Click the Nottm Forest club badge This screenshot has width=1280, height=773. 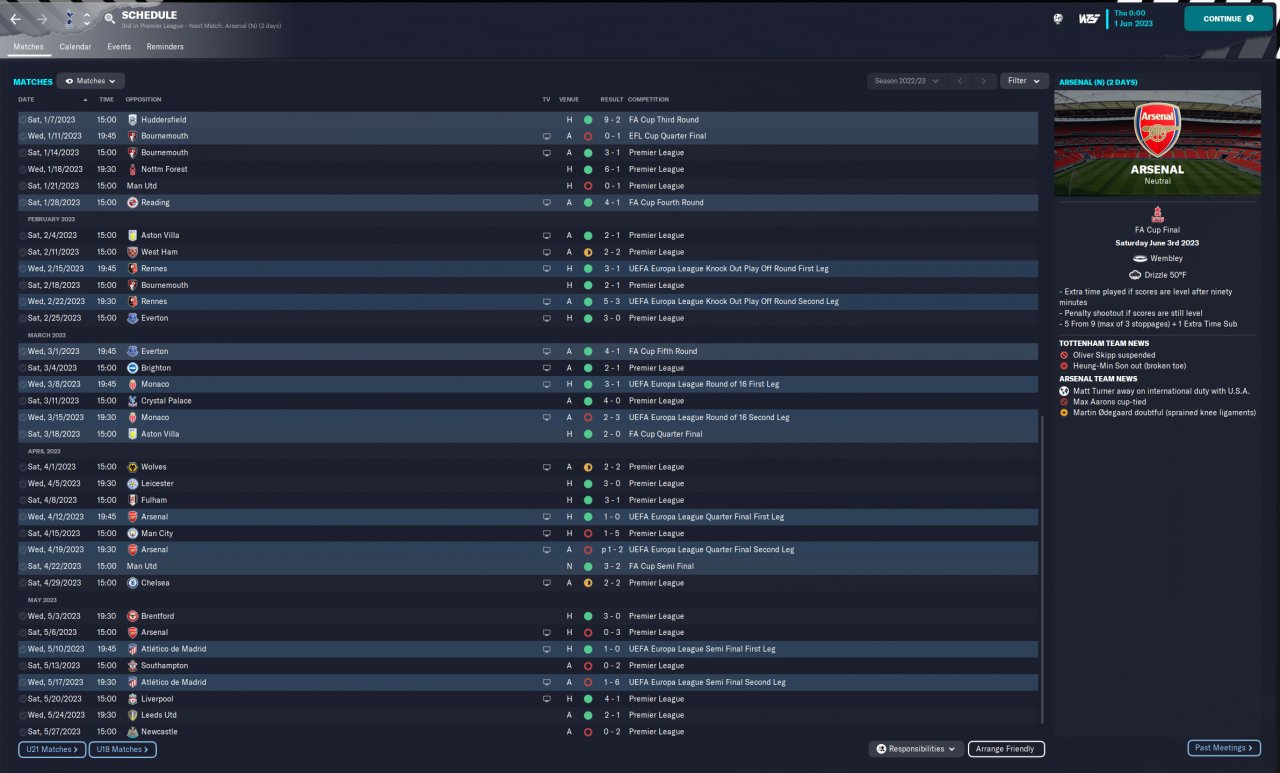132,169
